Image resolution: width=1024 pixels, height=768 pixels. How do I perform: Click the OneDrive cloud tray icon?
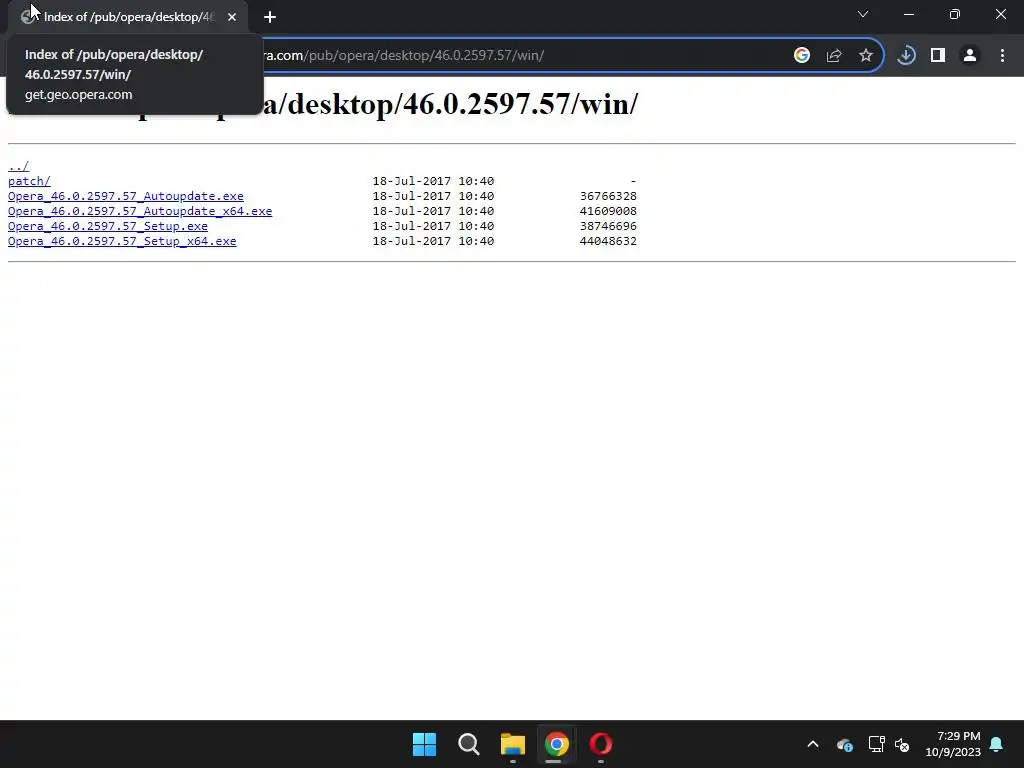844,744
